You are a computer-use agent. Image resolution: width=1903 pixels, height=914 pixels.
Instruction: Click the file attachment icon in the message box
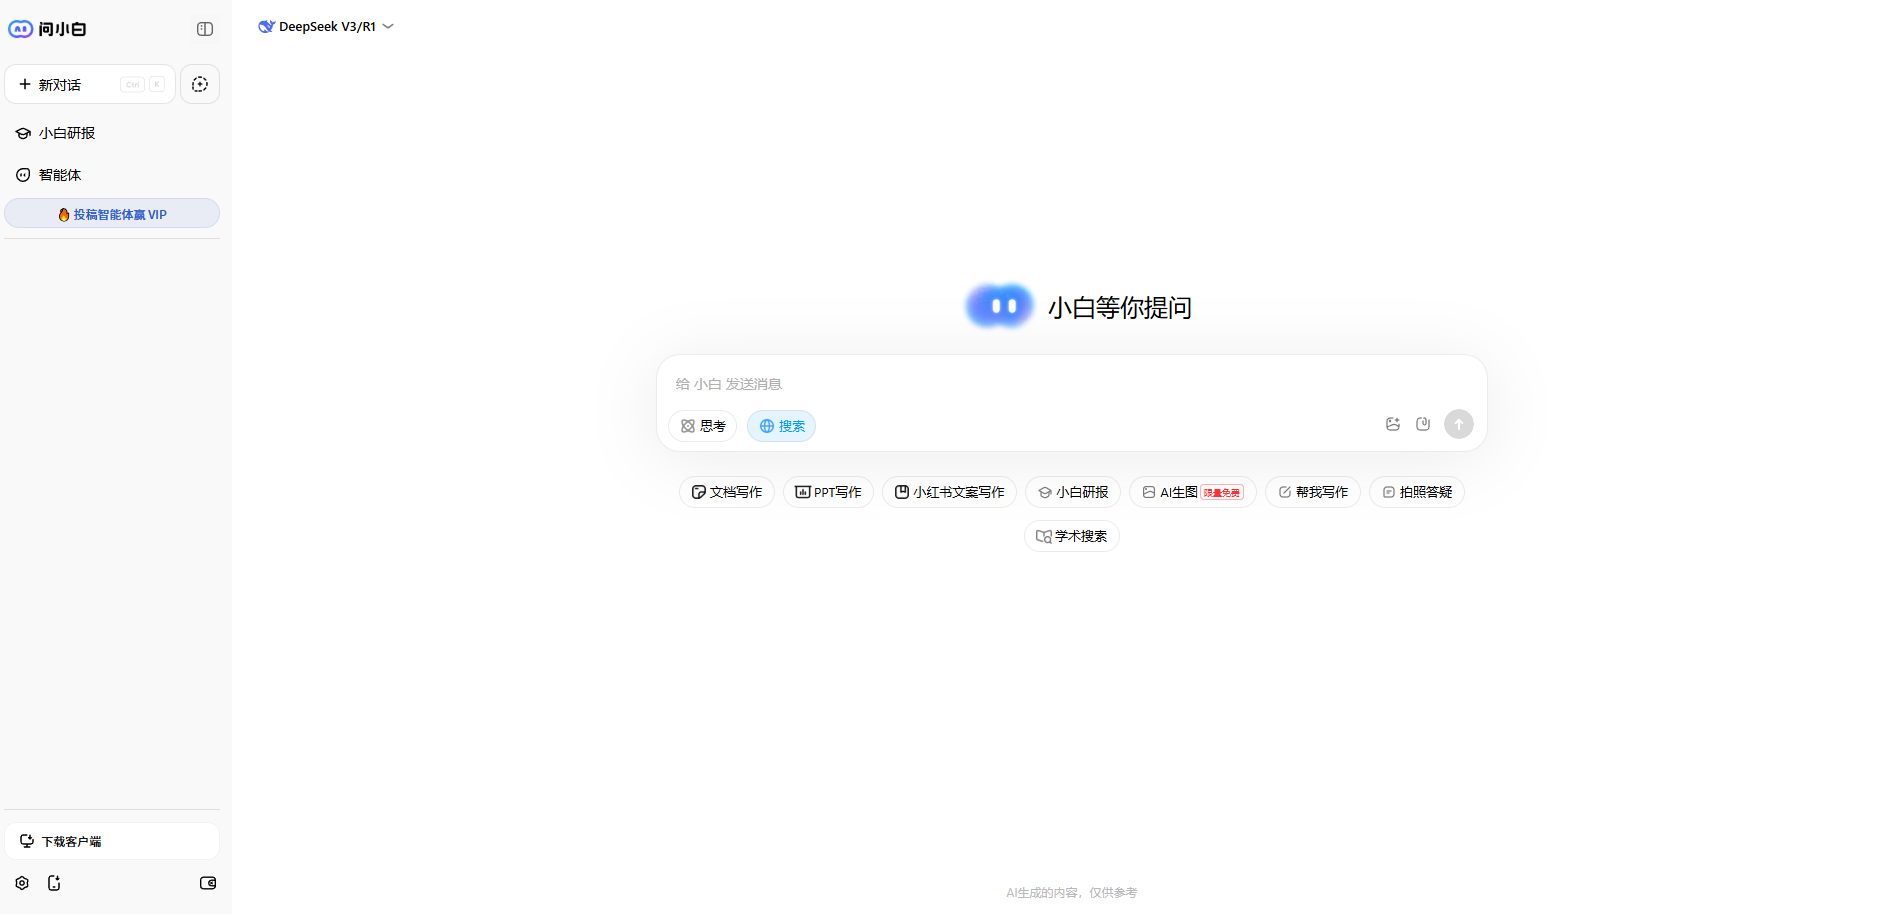point(1423,424)
